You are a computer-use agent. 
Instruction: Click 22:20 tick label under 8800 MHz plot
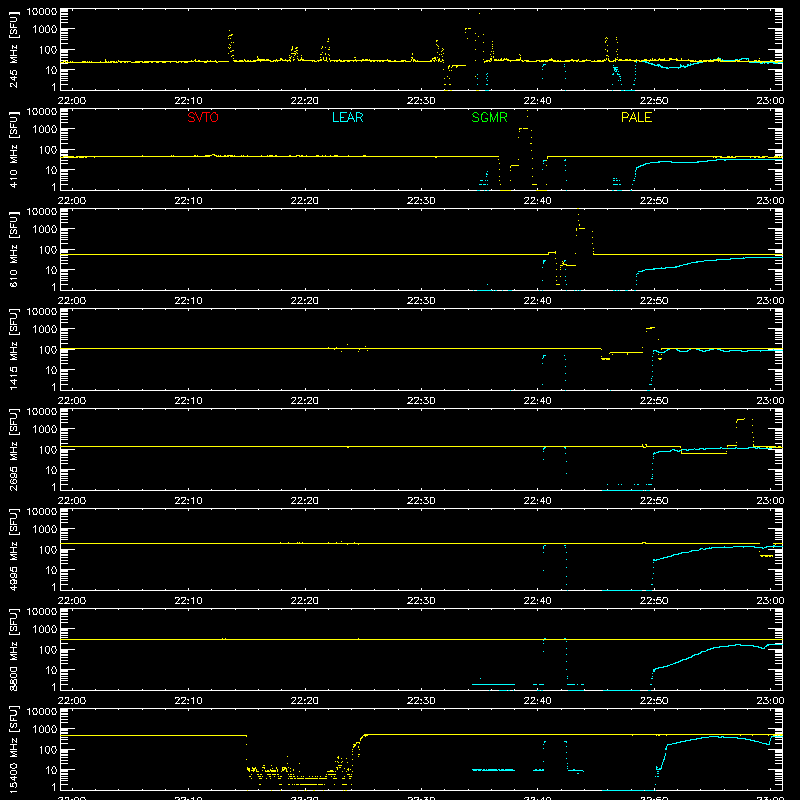[305, 701]
